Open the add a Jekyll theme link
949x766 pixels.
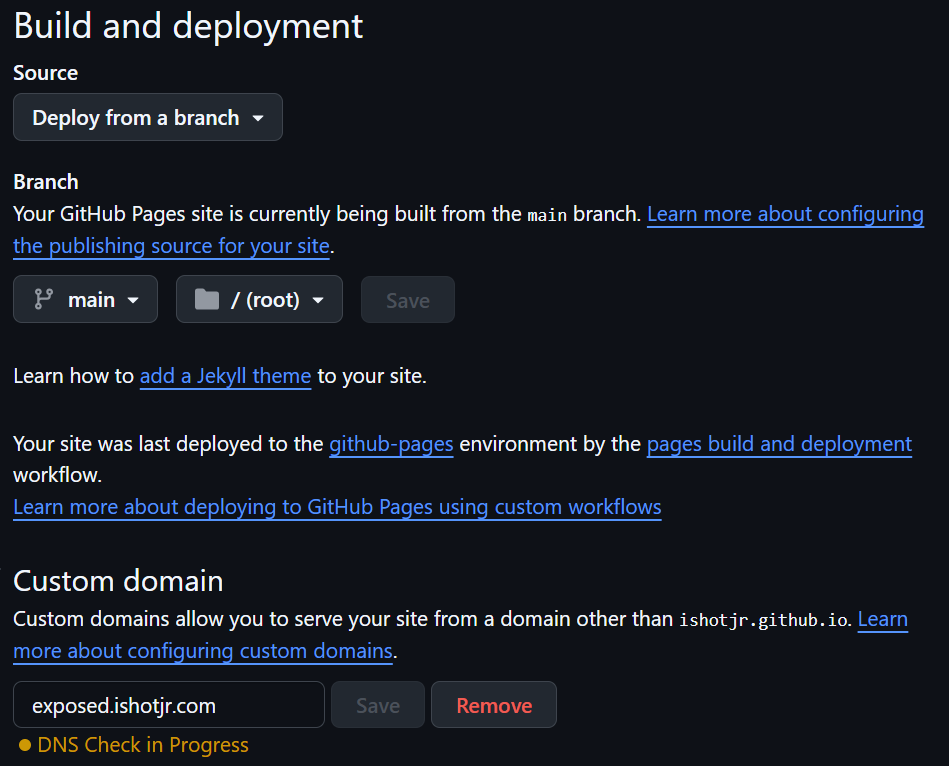tap(225, 376)
